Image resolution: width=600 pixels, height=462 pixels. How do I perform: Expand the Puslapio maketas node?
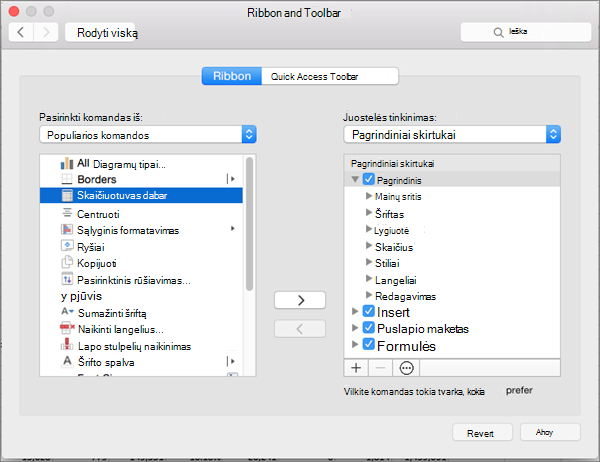pyautogui.click(x=355, y=328)
